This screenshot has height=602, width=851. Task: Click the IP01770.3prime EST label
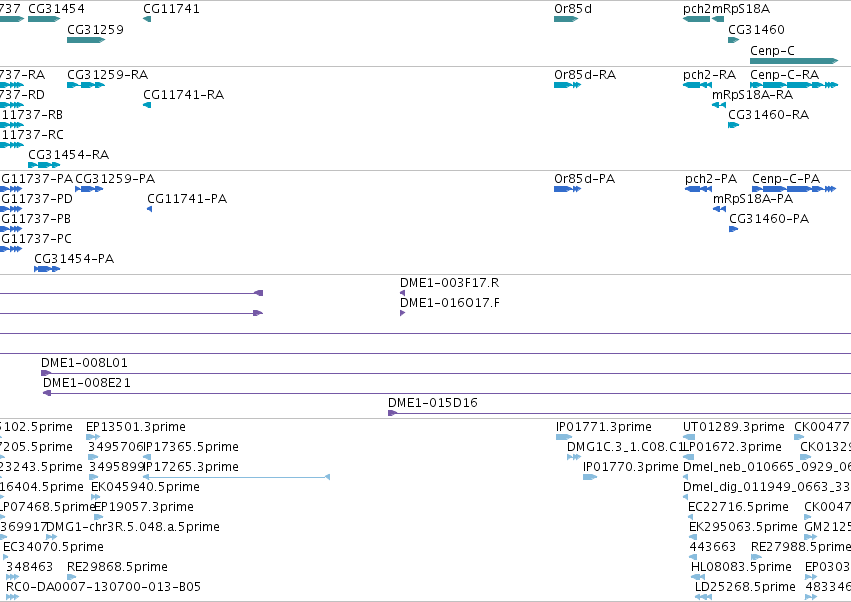point(631,467)
